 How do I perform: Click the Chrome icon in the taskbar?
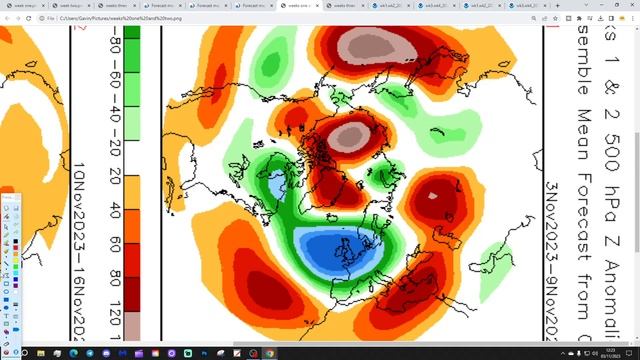269,353
